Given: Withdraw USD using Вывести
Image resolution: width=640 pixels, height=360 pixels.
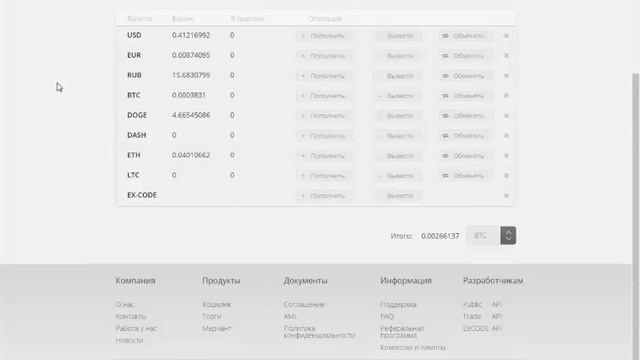Looking at the screenshot, I should 397,36.
